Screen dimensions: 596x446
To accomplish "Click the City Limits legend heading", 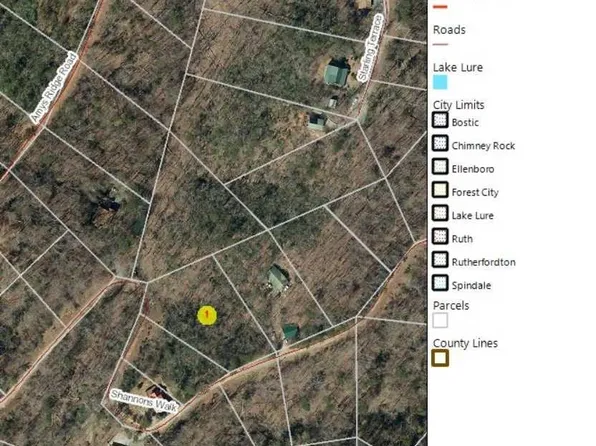I will [458, 105].
